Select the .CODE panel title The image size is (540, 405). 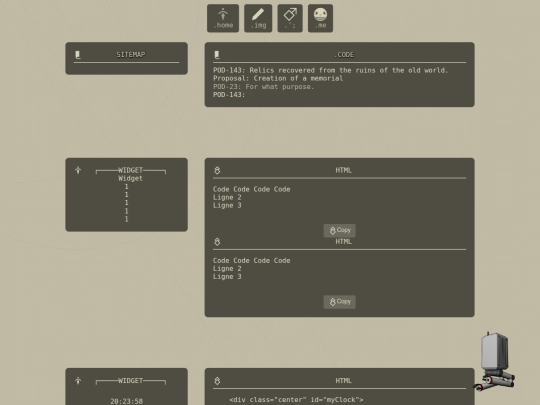pyautogui.click(x=343, y=55)
